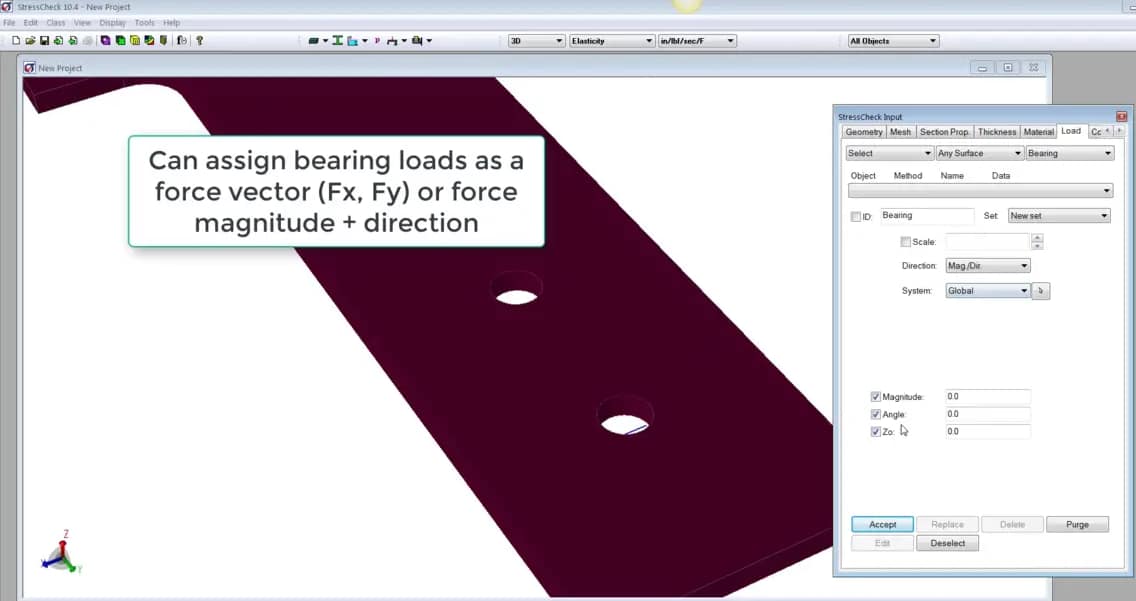Click the Help question mark icon

pos(199,40)
